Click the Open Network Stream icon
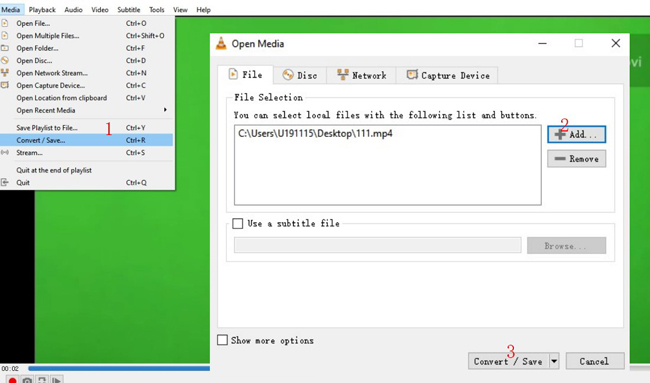This screenshot has width=650, height=383. [5, 73]
